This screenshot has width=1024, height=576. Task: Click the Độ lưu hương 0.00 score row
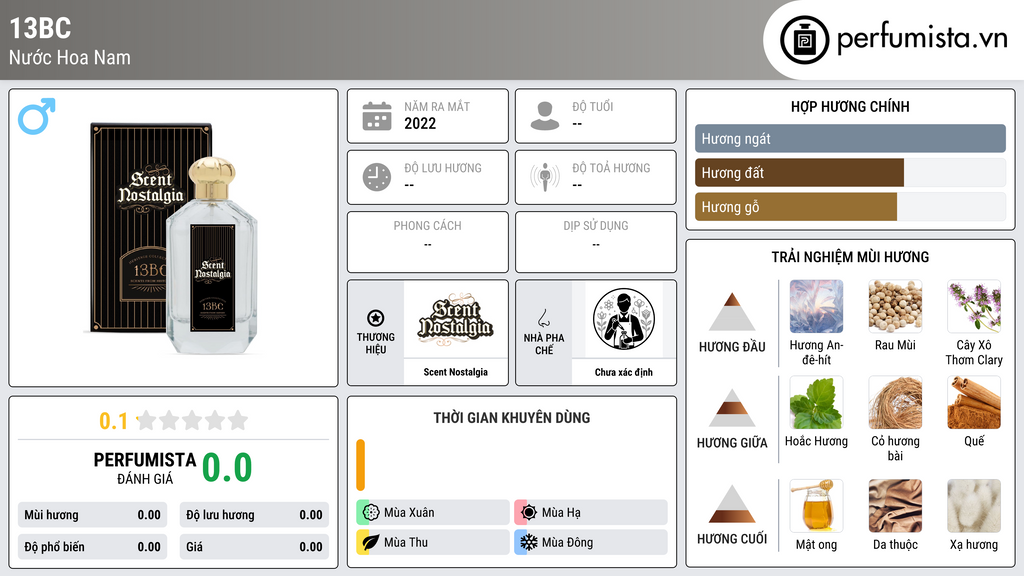click(254, 515)
